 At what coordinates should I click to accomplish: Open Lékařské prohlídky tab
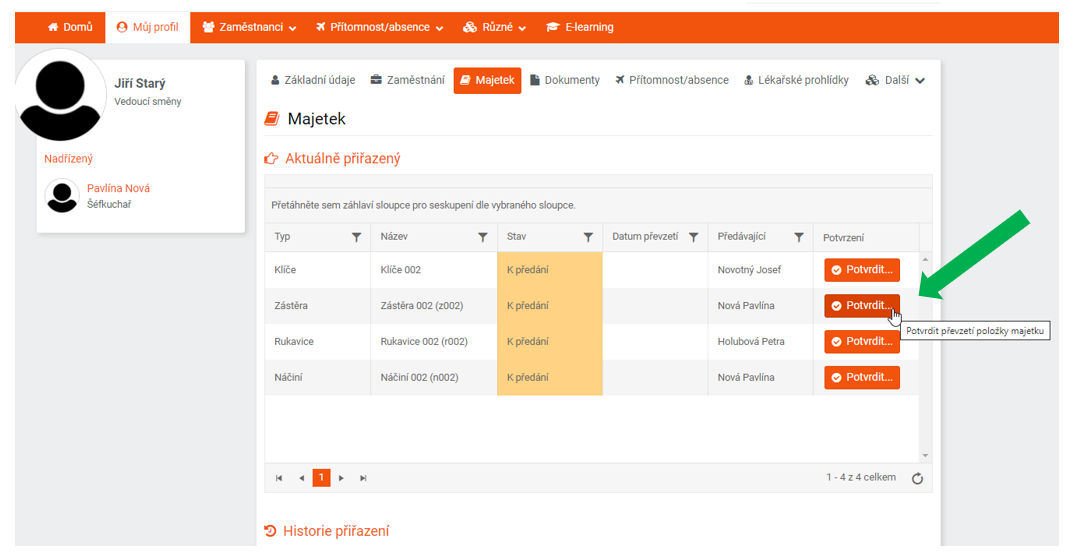(796, 80)
